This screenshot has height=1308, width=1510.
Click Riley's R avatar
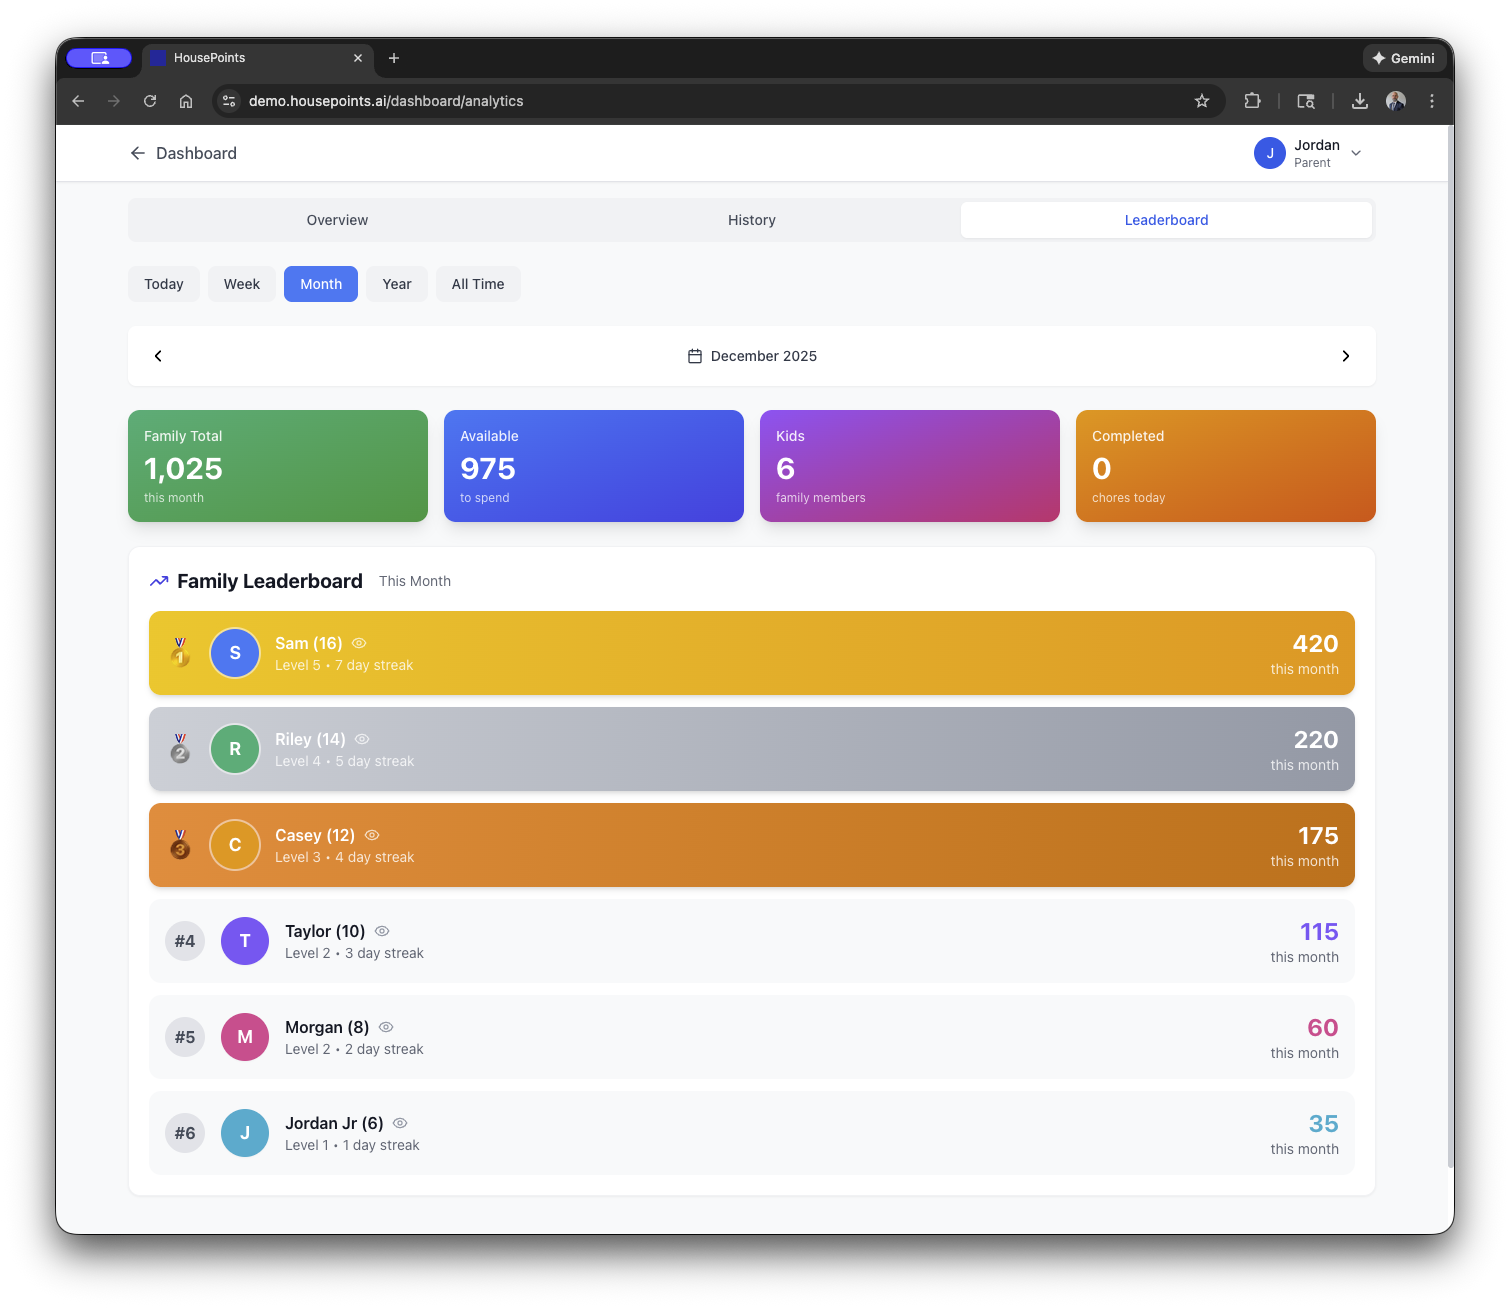pyautogui.click(x=235, y=749)
